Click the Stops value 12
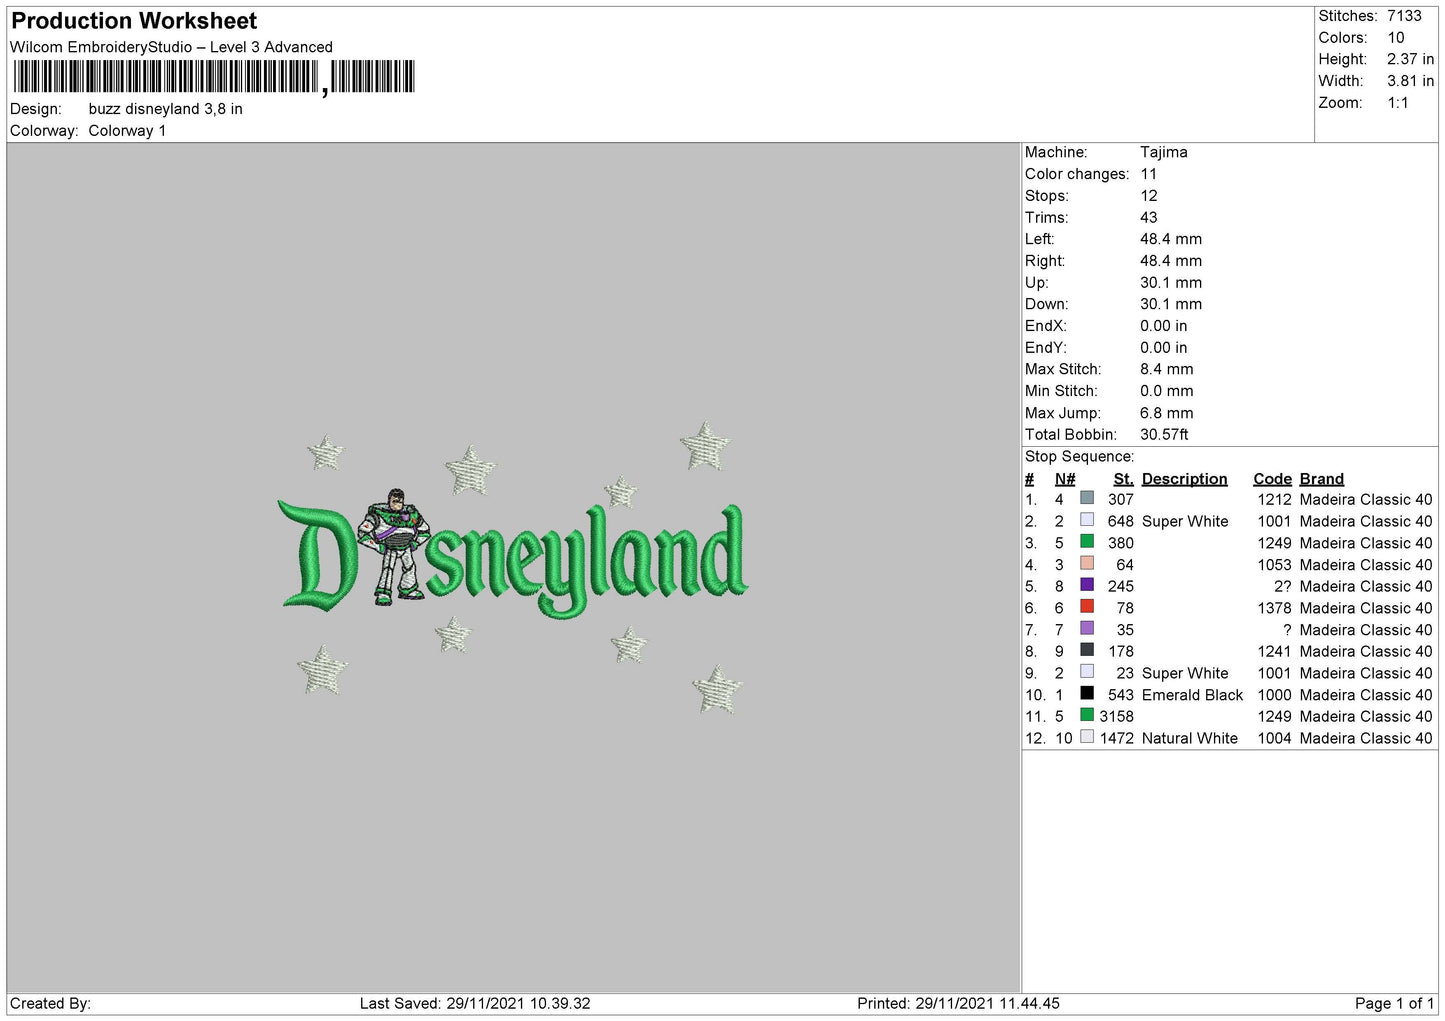The image size is (1445, 1021). 1149,196
